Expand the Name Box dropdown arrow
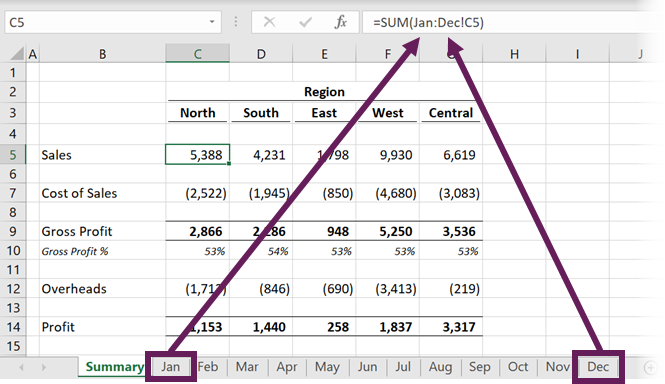This screenshot has width=665, height=384. pos(212,22)
